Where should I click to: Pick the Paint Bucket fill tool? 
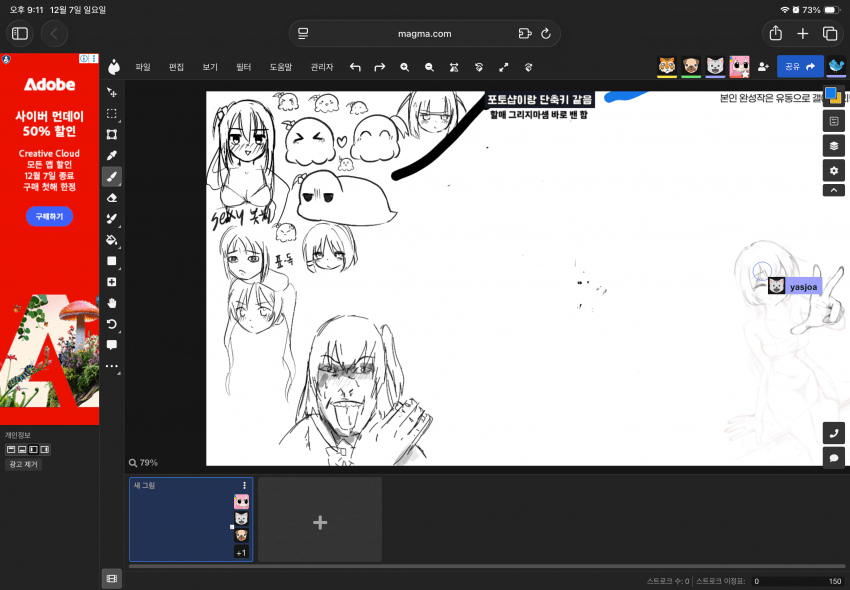tap(112, 240)
